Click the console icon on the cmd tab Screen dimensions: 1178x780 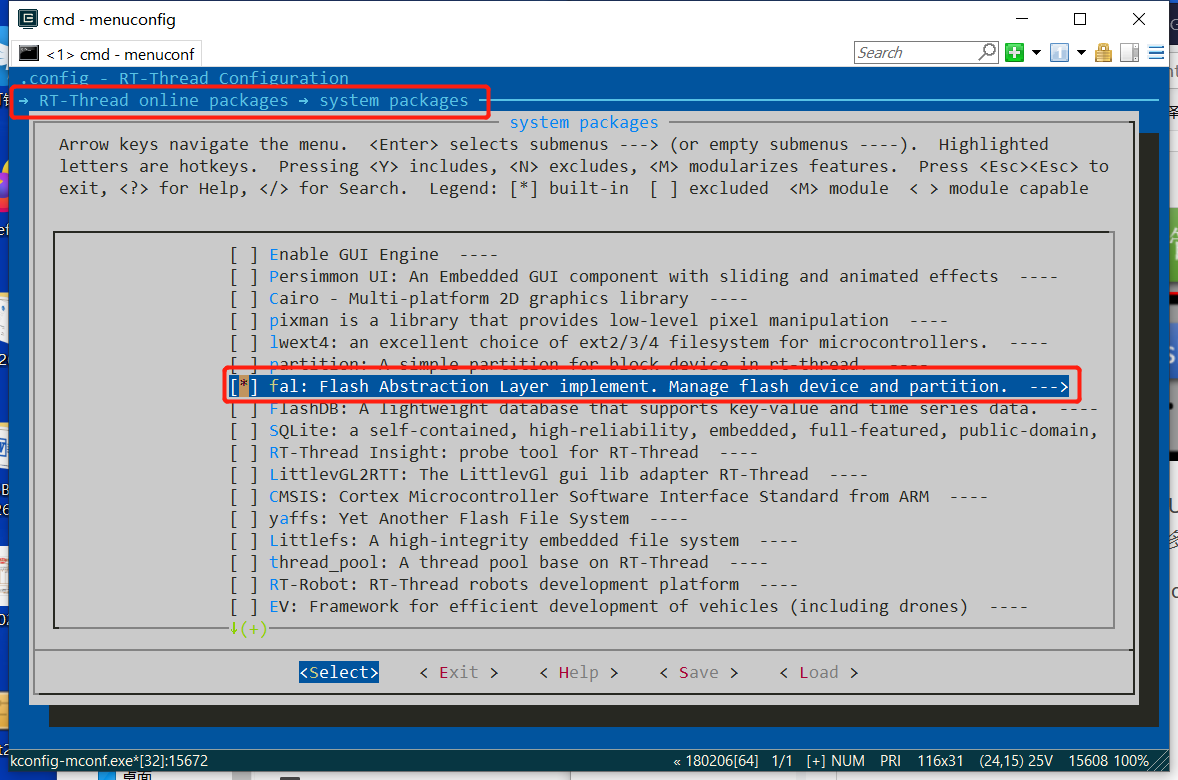[29, 53]
